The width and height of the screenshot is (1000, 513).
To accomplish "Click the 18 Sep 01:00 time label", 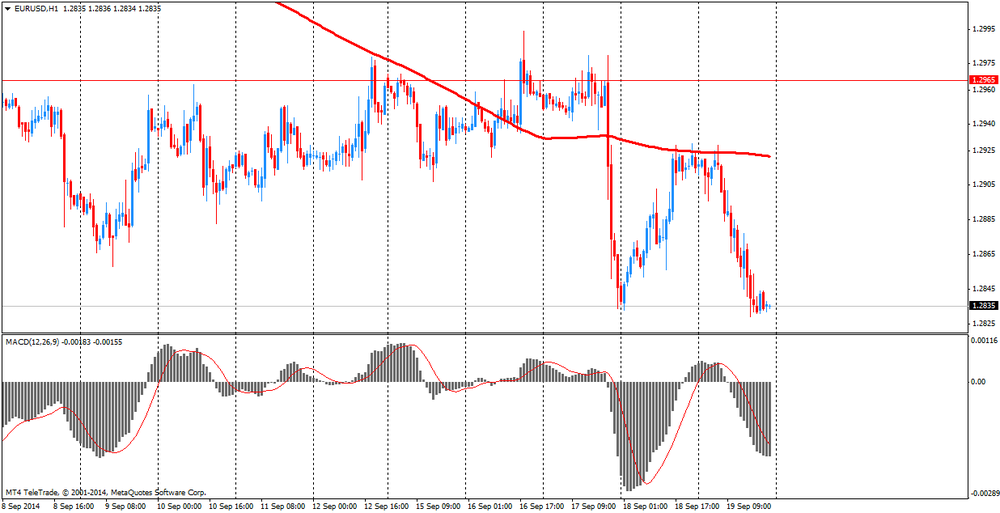I will 646,507.
